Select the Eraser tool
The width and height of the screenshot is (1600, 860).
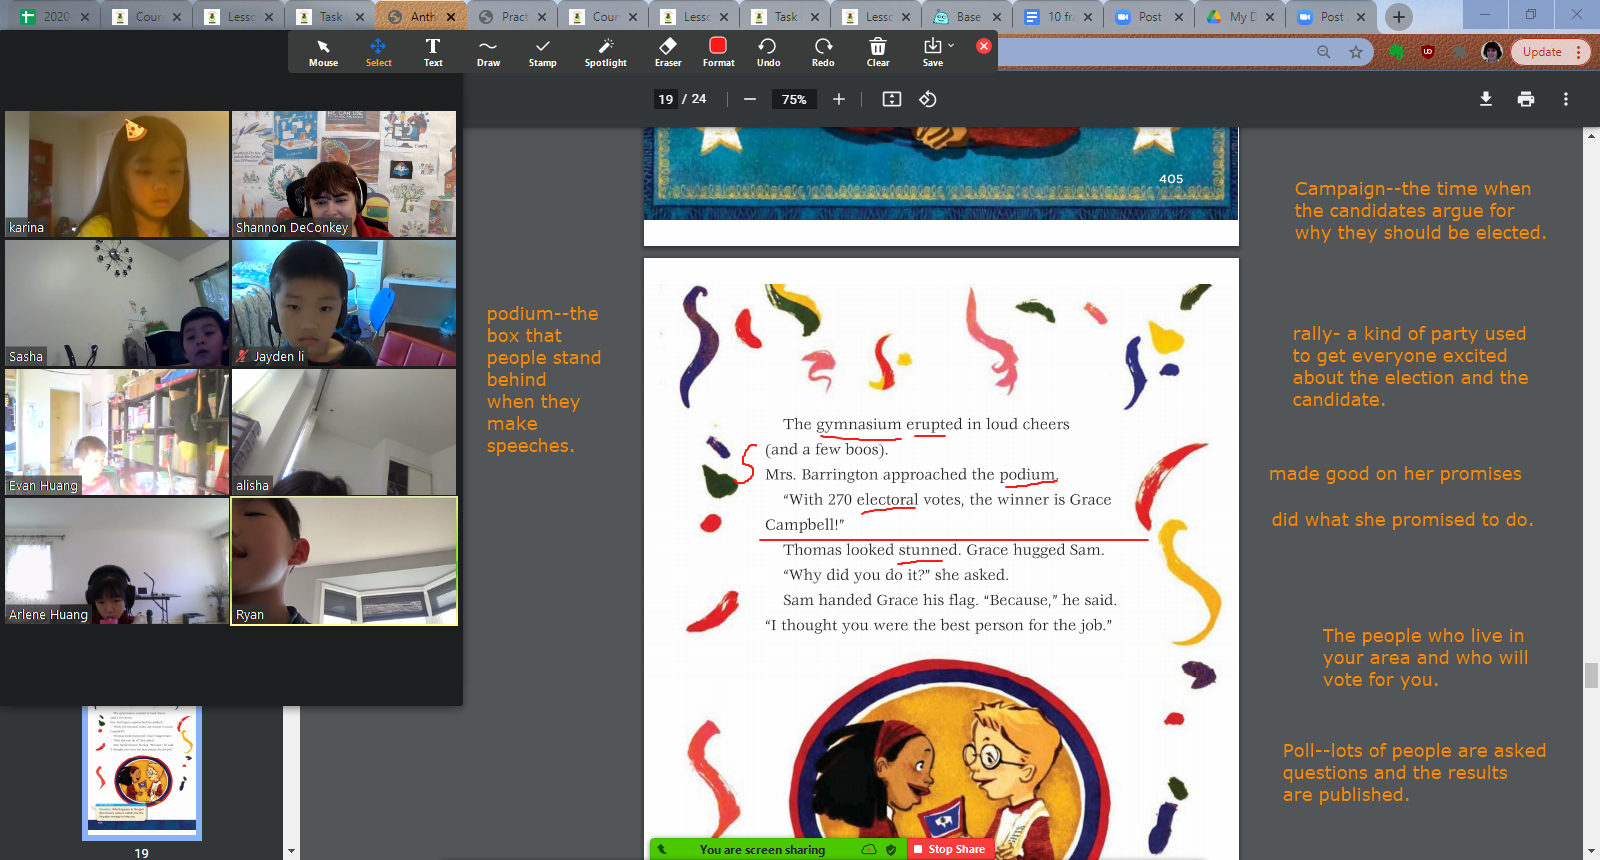tap(668, 53)
